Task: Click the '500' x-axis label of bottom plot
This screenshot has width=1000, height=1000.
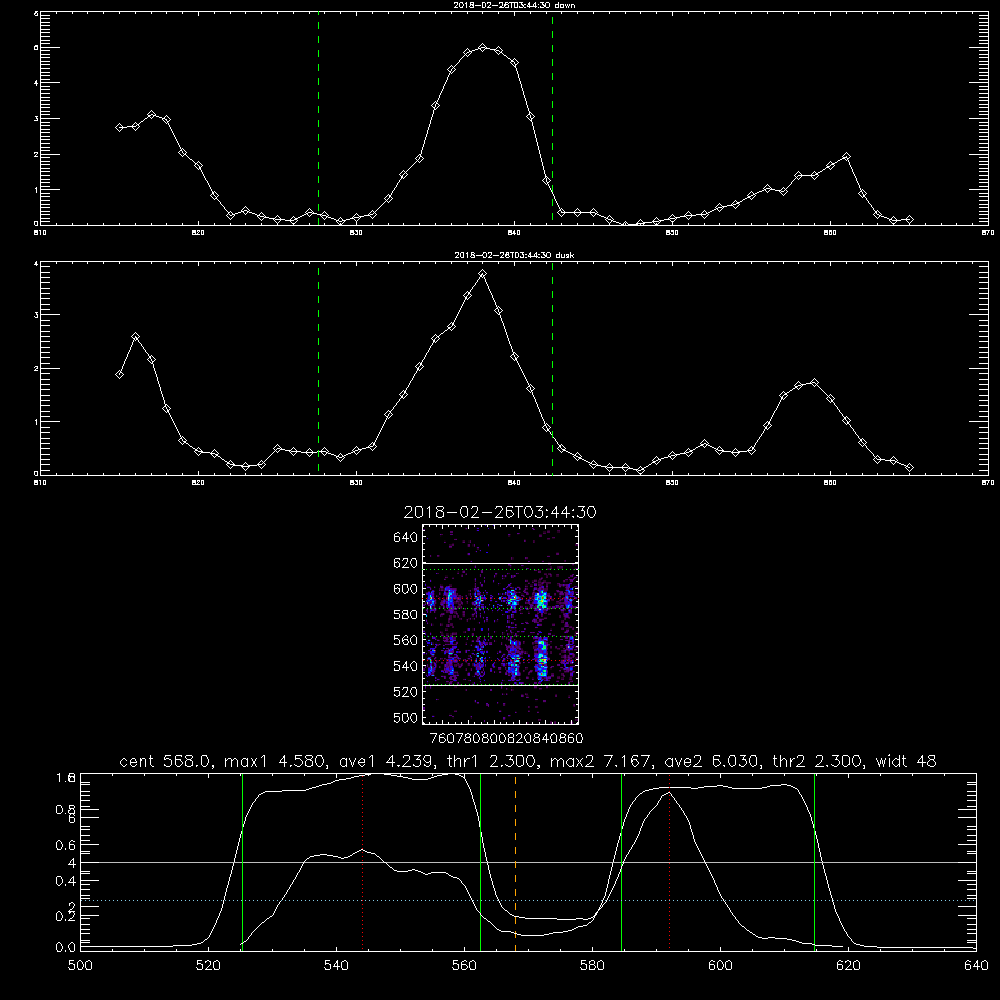Action: pyautogui.click(x=80, y=966)
